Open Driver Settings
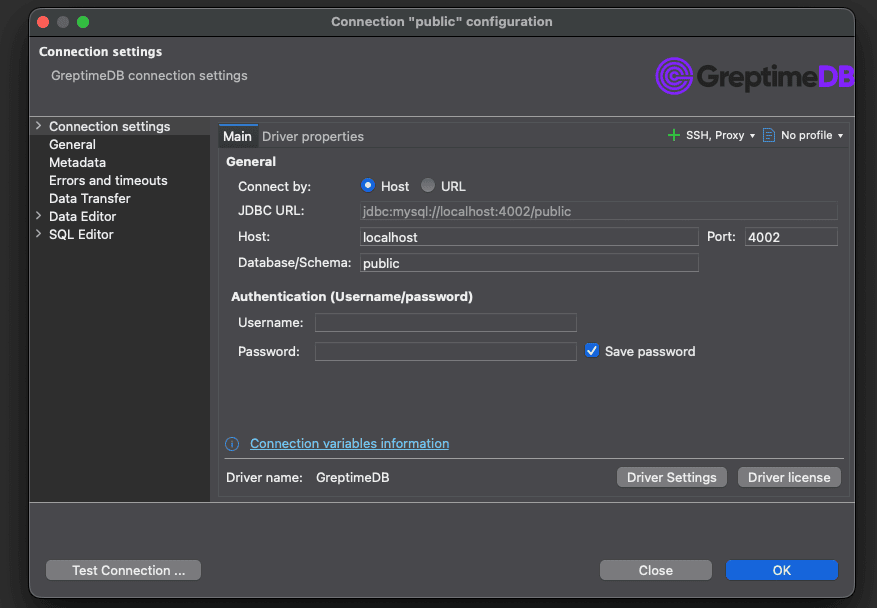Viewport: 877px width, 608px height. [x=671, y=477]
